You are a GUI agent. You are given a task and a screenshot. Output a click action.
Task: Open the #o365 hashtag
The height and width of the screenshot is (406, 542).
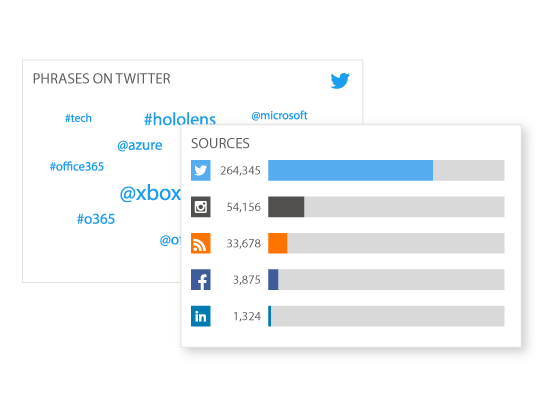(96, 219)
